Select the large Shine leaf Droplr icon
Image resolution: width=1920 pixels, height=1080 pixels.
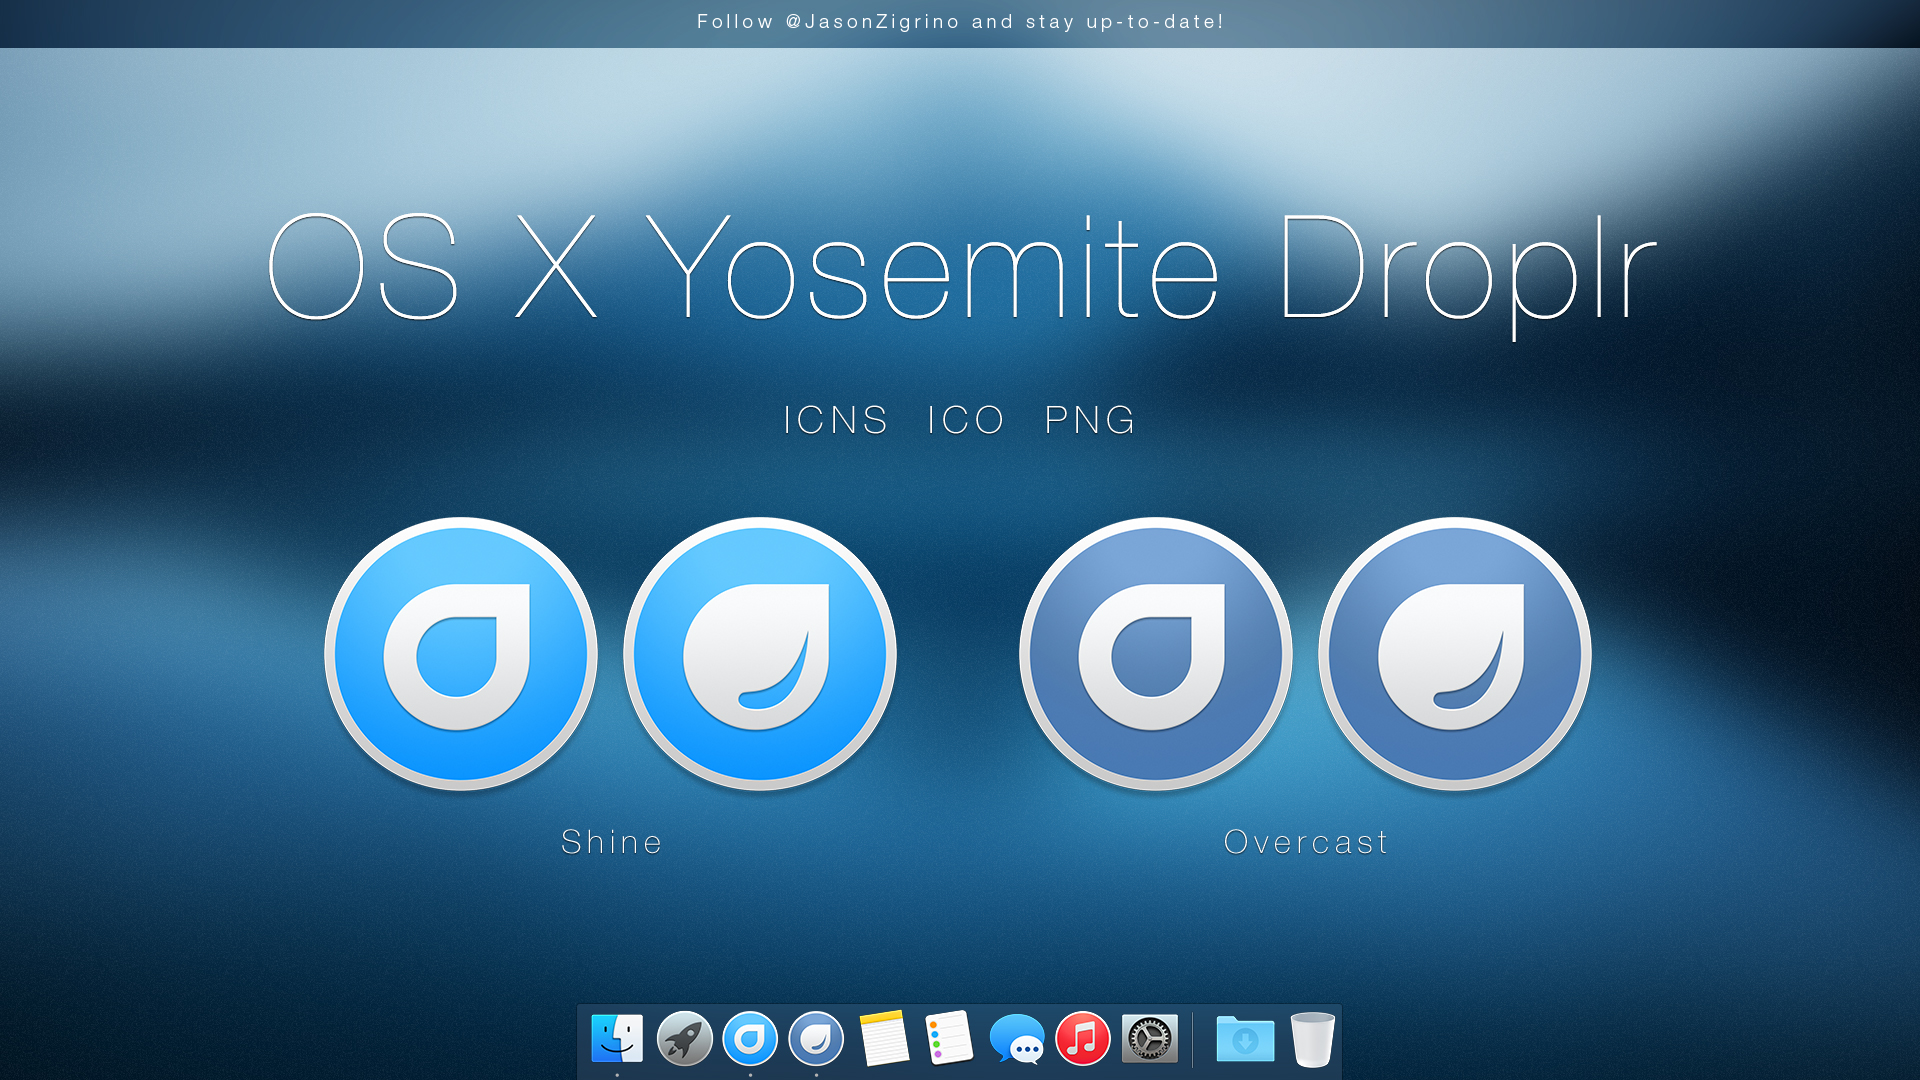click(x=760, y=654)
